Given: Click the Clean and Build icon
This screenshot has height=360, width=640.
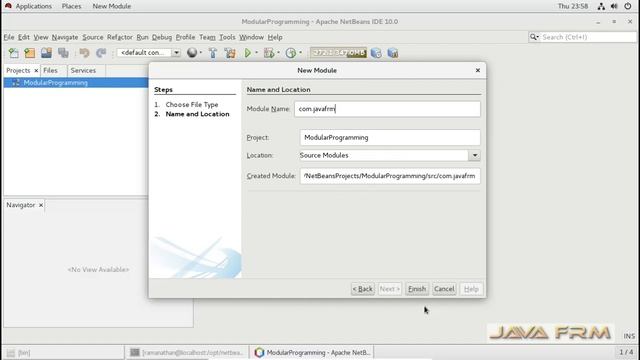Looking at the screenshot, I should click(x=230, y=53).
